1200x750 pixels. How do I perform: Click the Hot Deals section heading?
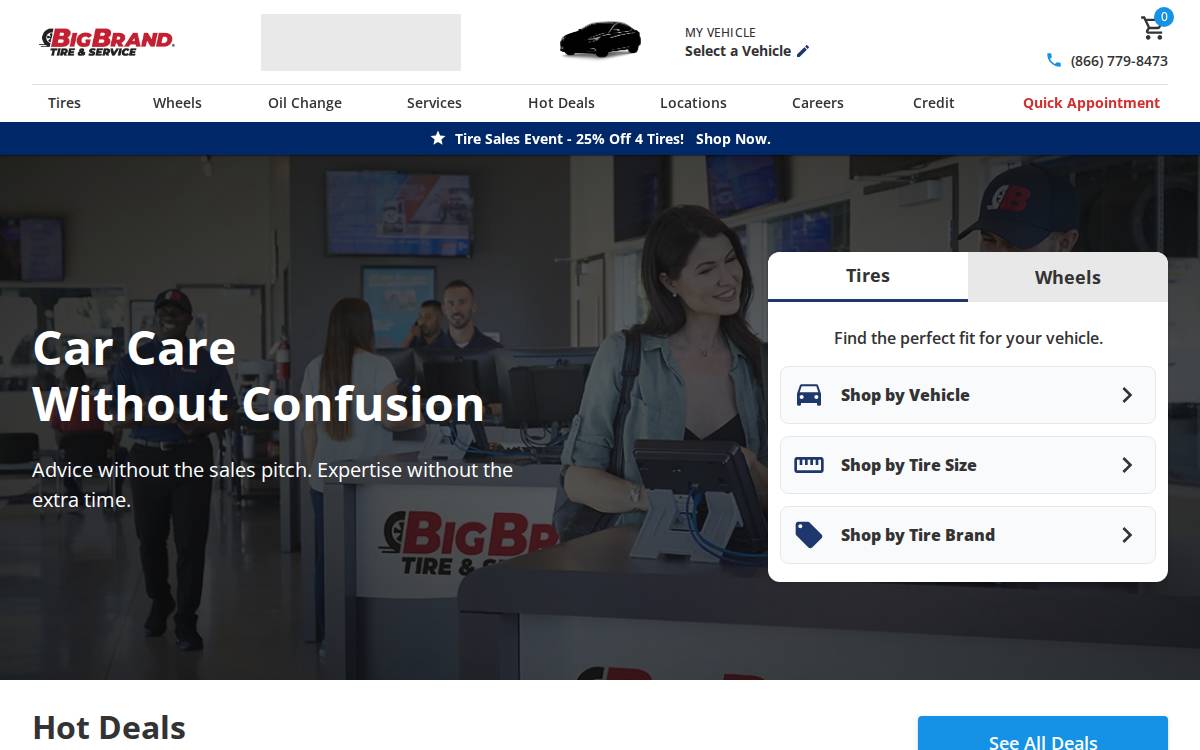[x=109, y=727]
